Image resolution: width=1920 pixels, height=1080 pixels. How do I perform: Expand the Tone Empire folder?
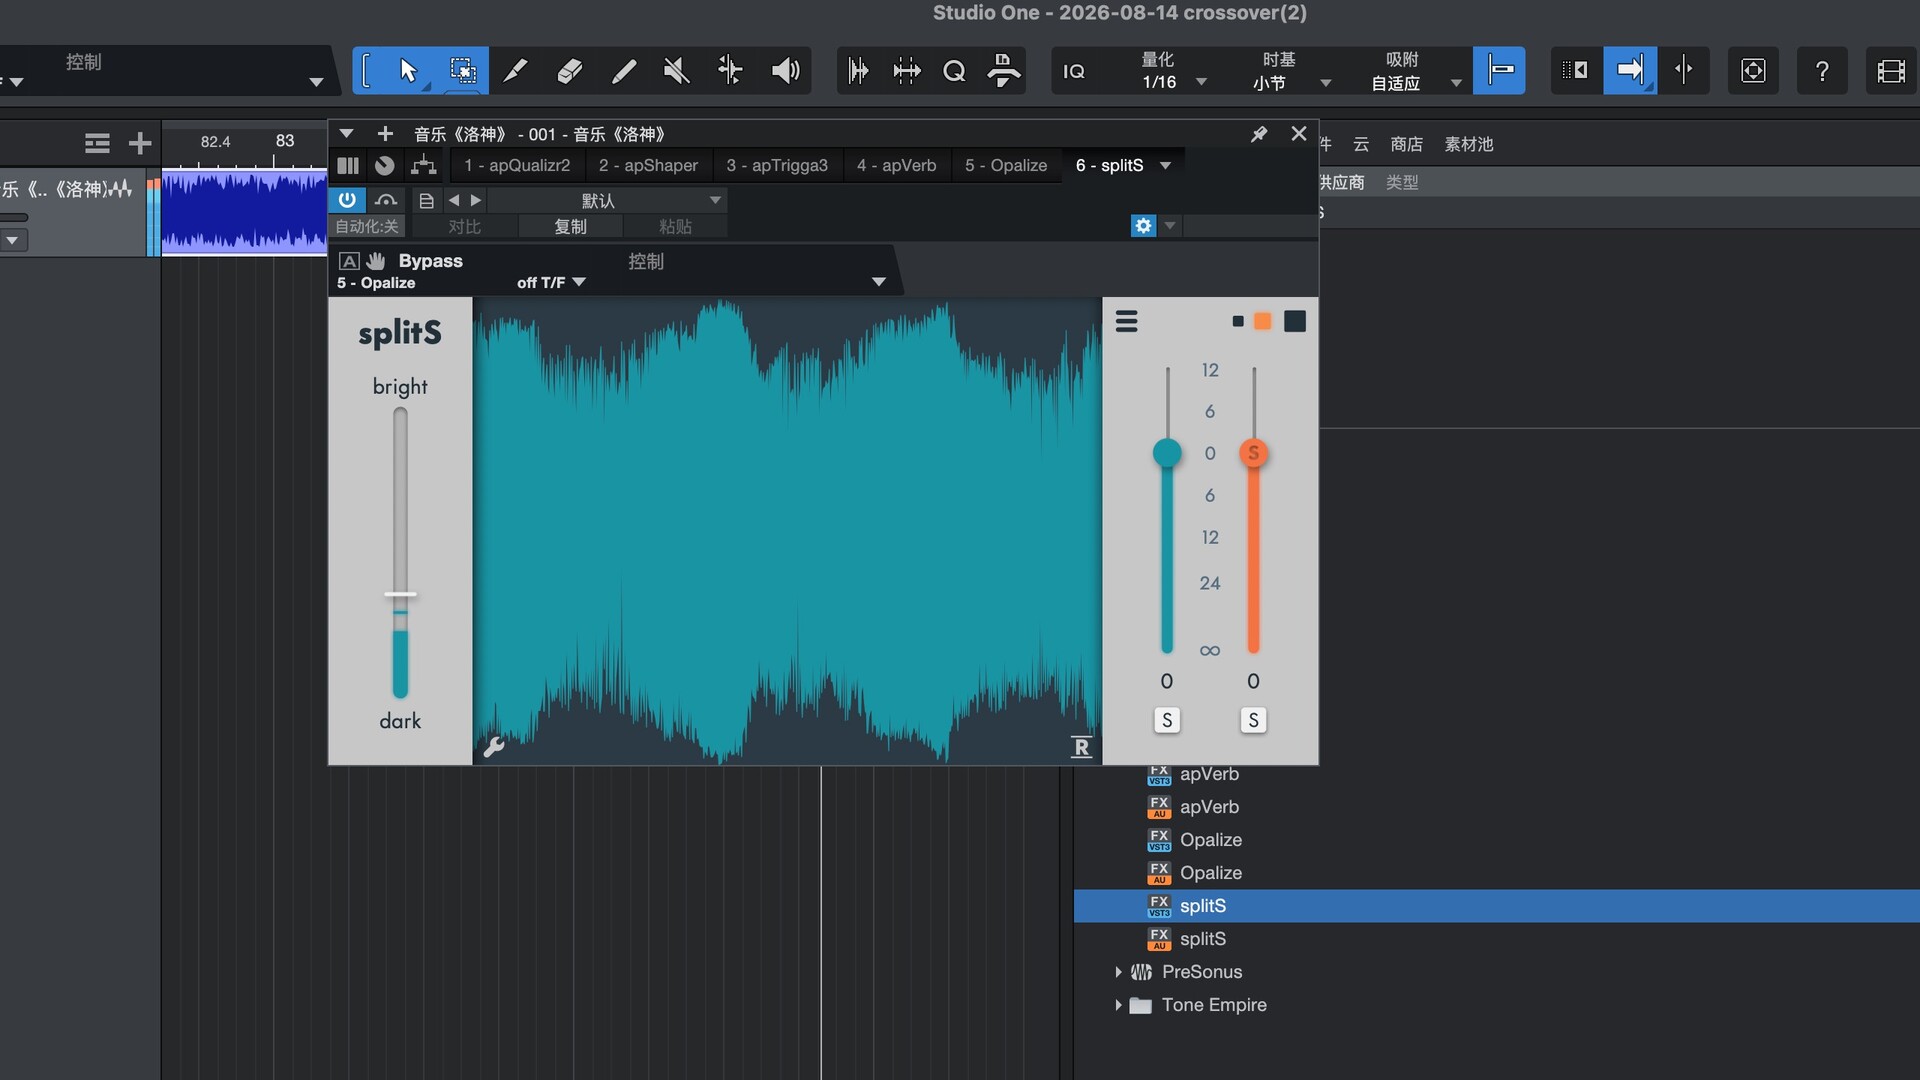point(1118,1005)
